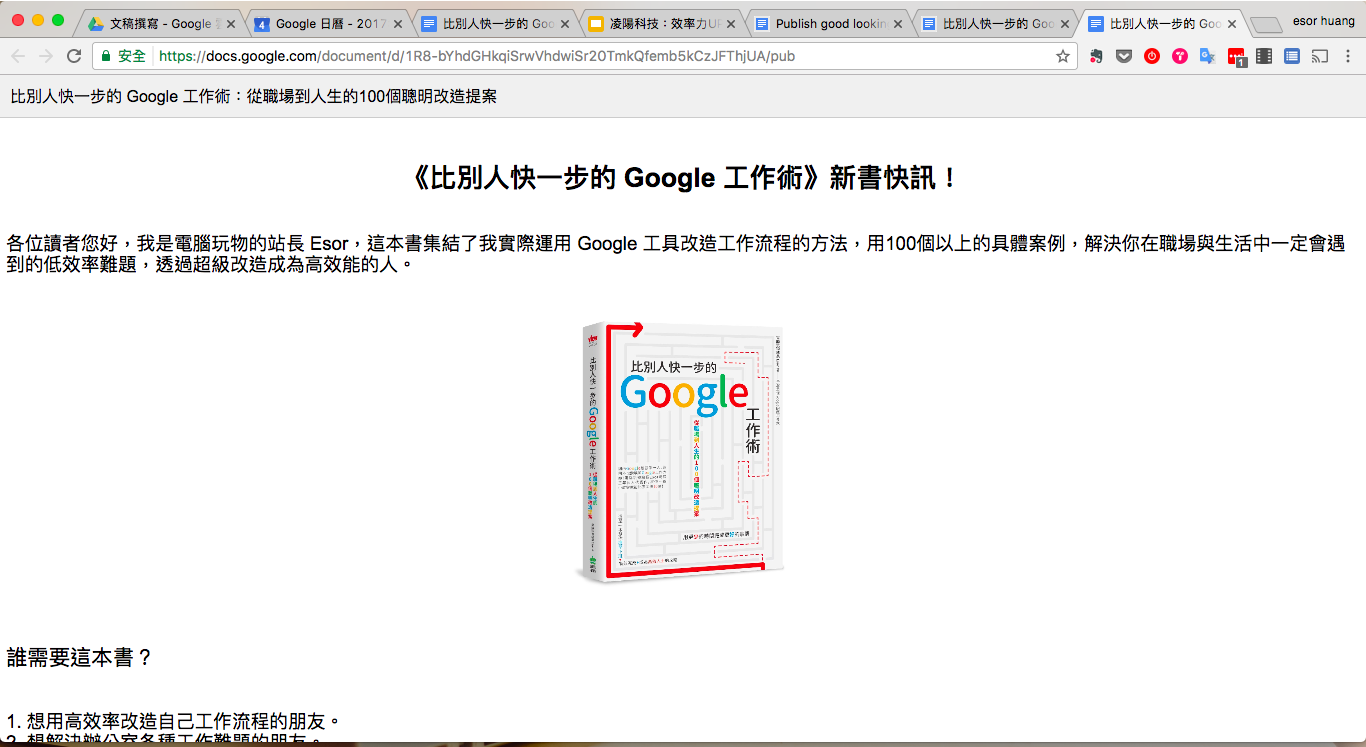Click the green secure lock 安全 indicator
Image resolution: width=1366 pixels, height=747 pixels.
123,56
